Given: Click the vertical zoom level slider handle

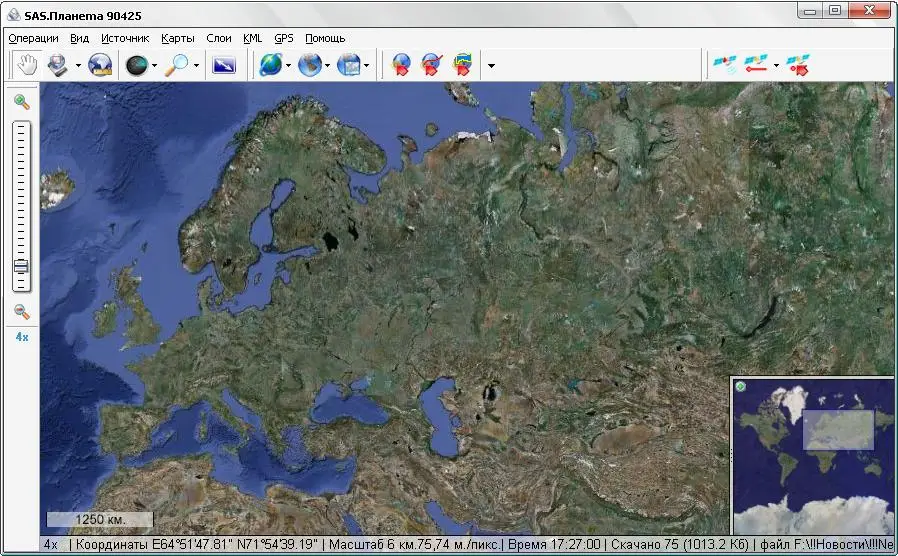Looking at the screenshot, I should click(21, 267).
